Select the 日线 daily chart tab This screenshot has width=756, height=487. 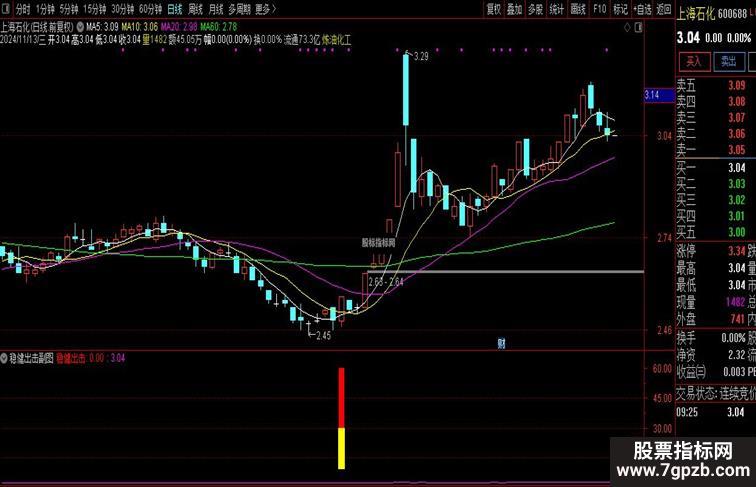(x=175, y=9)
